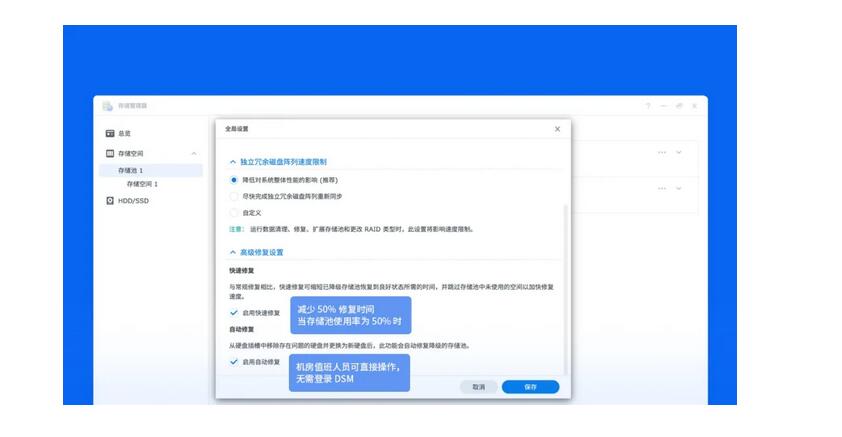Click the 取消 cancel button
The width and height of the screenshot is (842, 437).
click(x=478, y=387)
